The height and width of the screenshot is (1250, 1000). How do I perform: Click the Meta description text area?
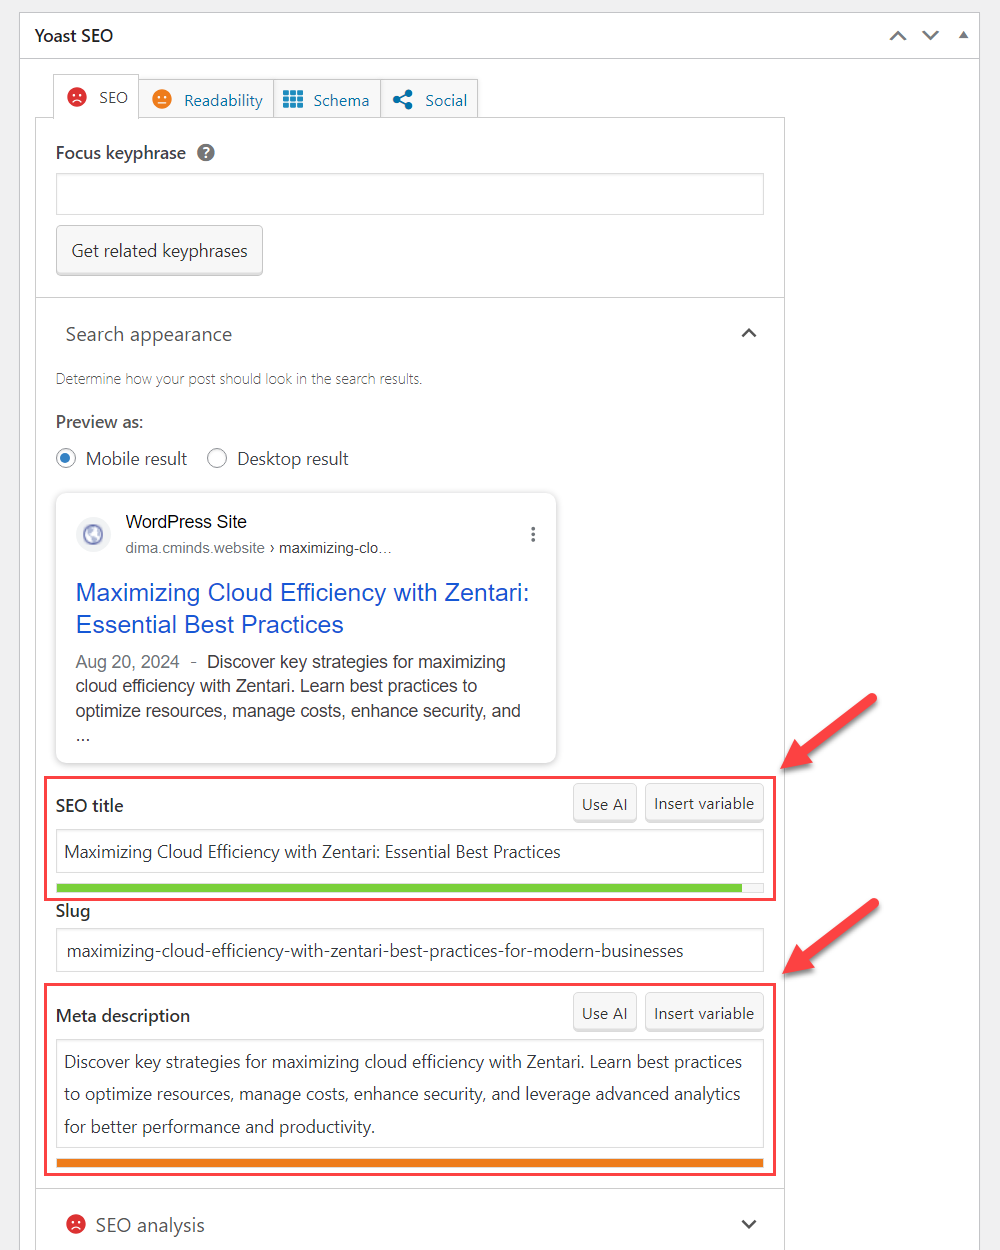(410, 1094)
